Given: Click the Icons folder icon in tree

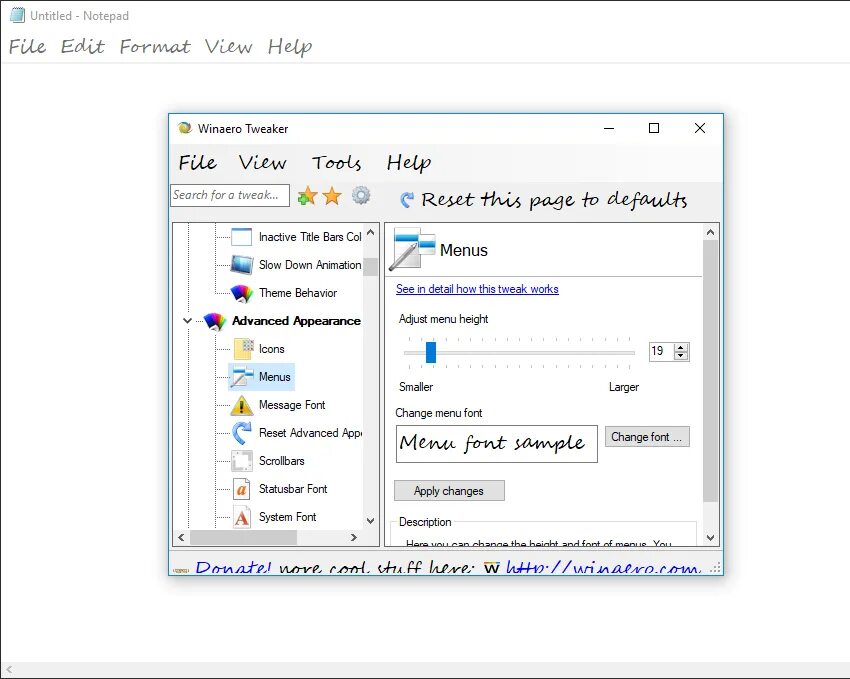Looking at the screenshot, I should point(243,349).
